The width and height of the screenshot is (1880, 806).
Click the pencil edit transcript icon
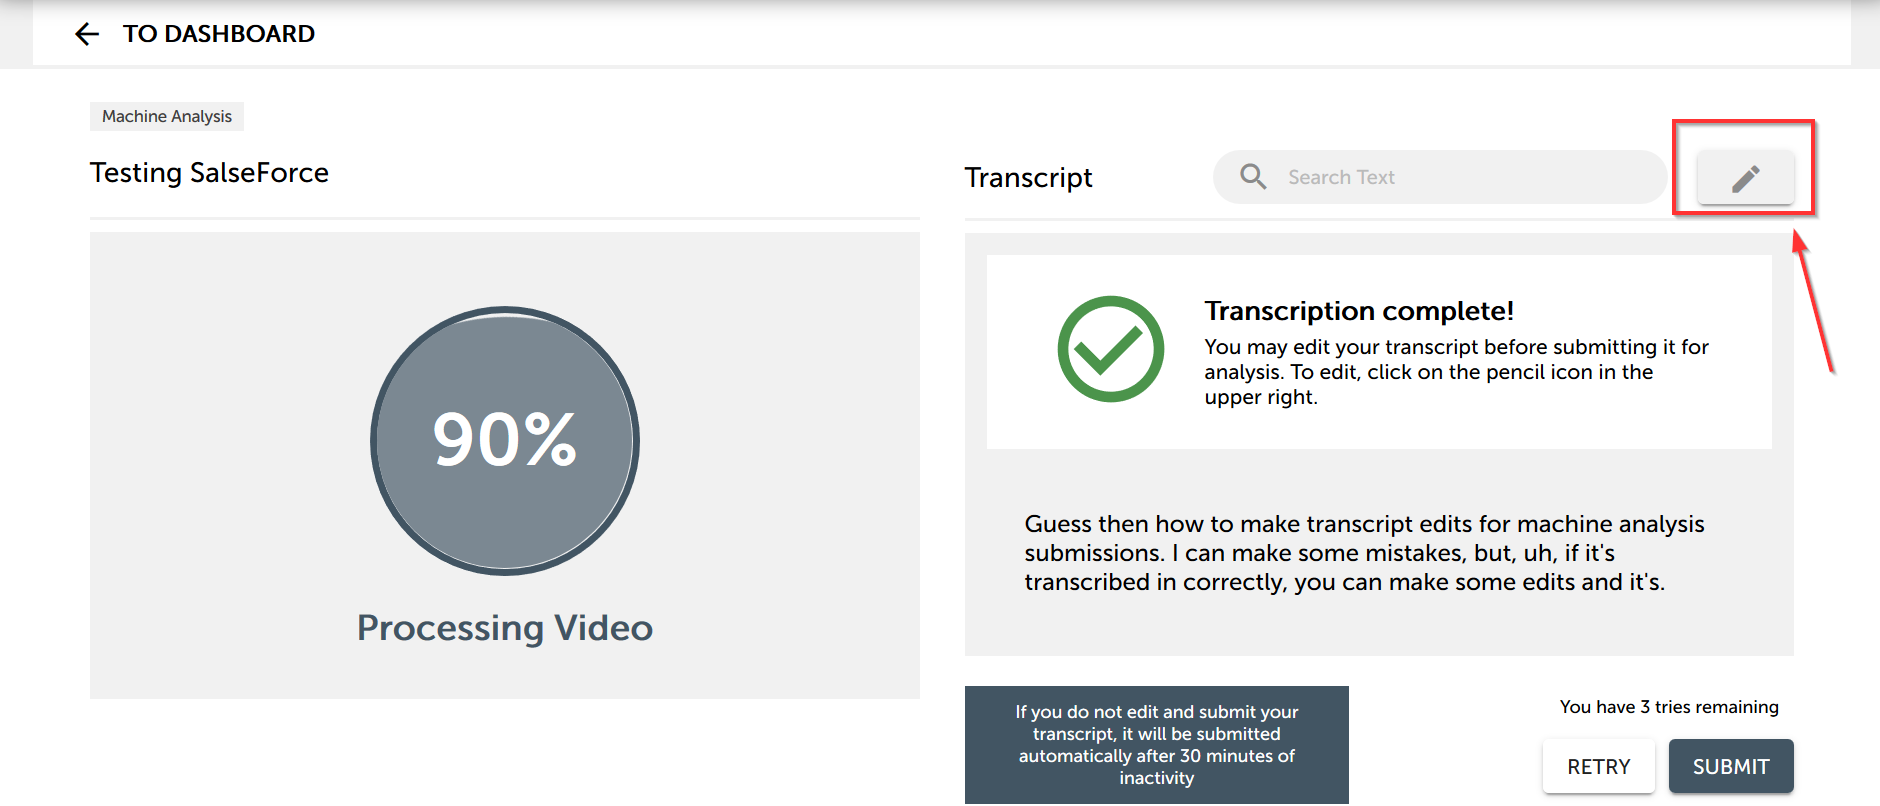[x=1745, y=178]
